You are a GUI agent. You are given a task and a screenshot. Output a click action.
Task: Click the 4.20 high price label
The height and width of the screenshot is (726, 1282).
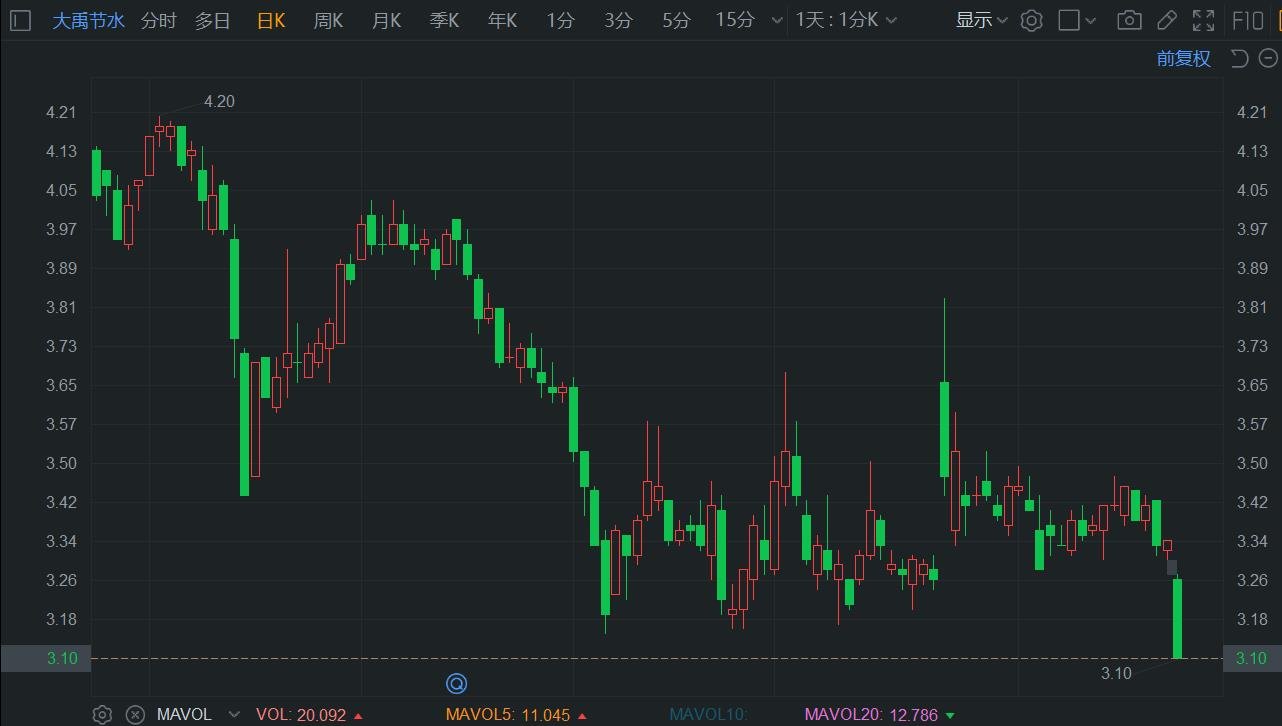(219, 101)
